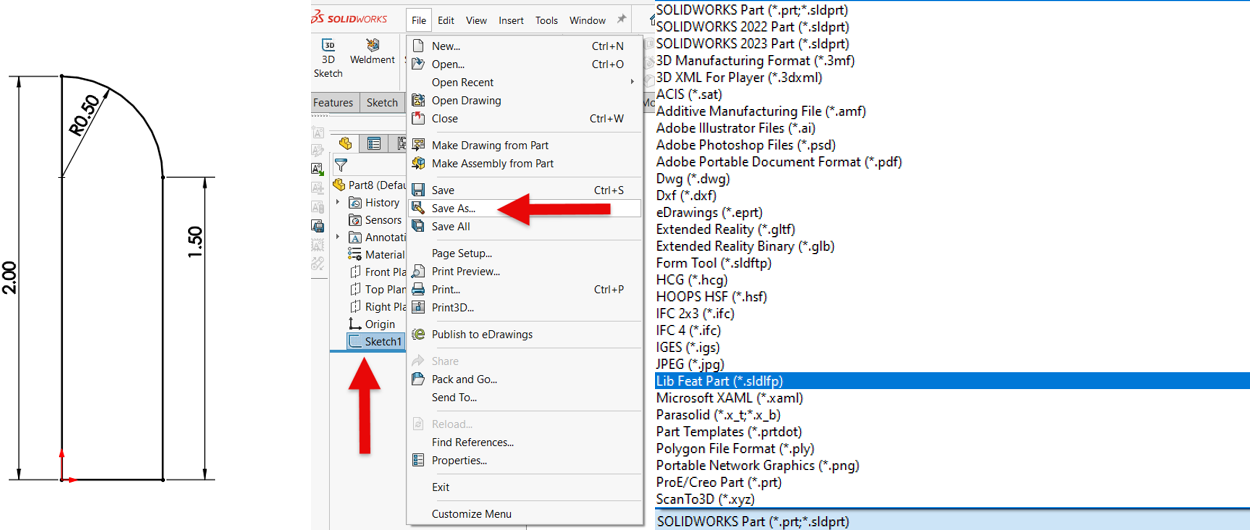Open the Insert menu
Viewport: 1252px width, 530px height.
[x=511, y=20]
